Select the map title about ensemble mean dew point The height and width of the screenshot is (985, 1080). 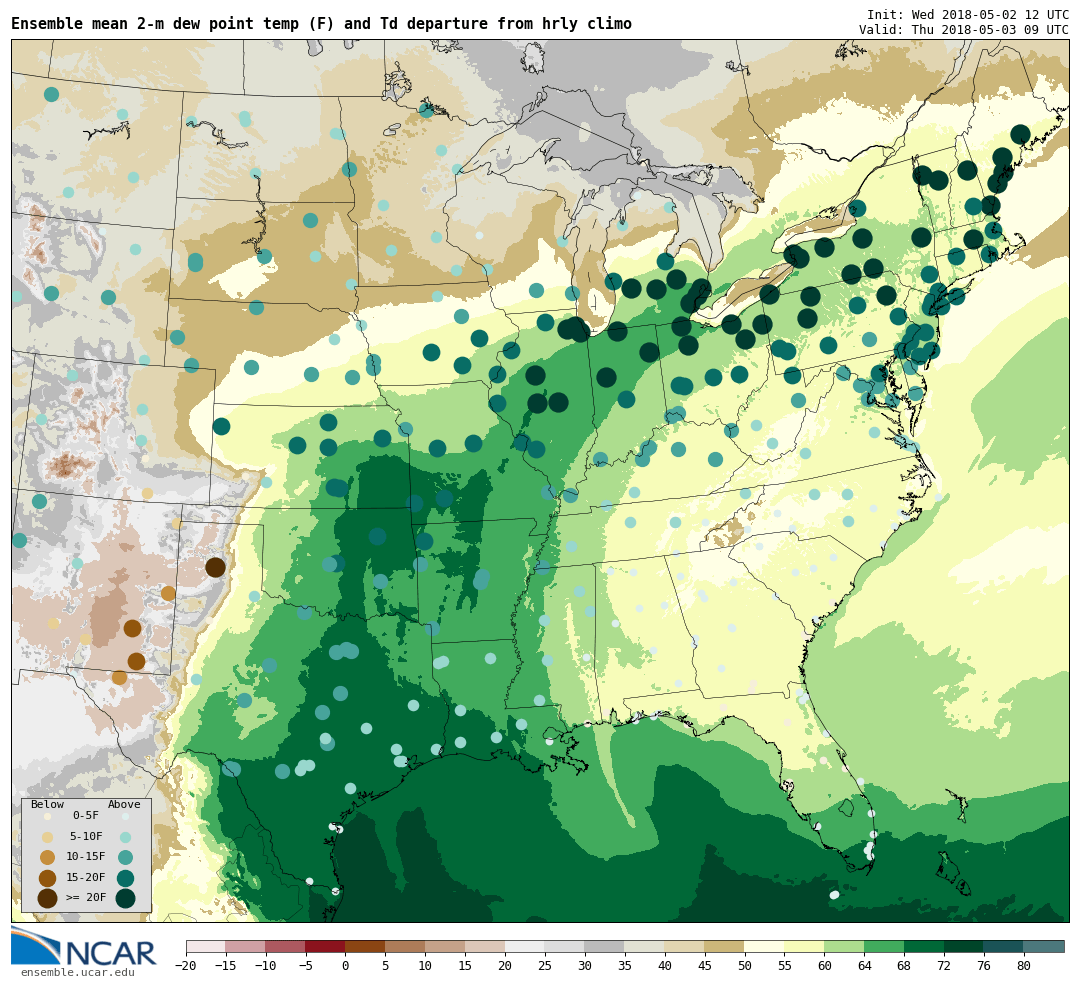(321, 24)
